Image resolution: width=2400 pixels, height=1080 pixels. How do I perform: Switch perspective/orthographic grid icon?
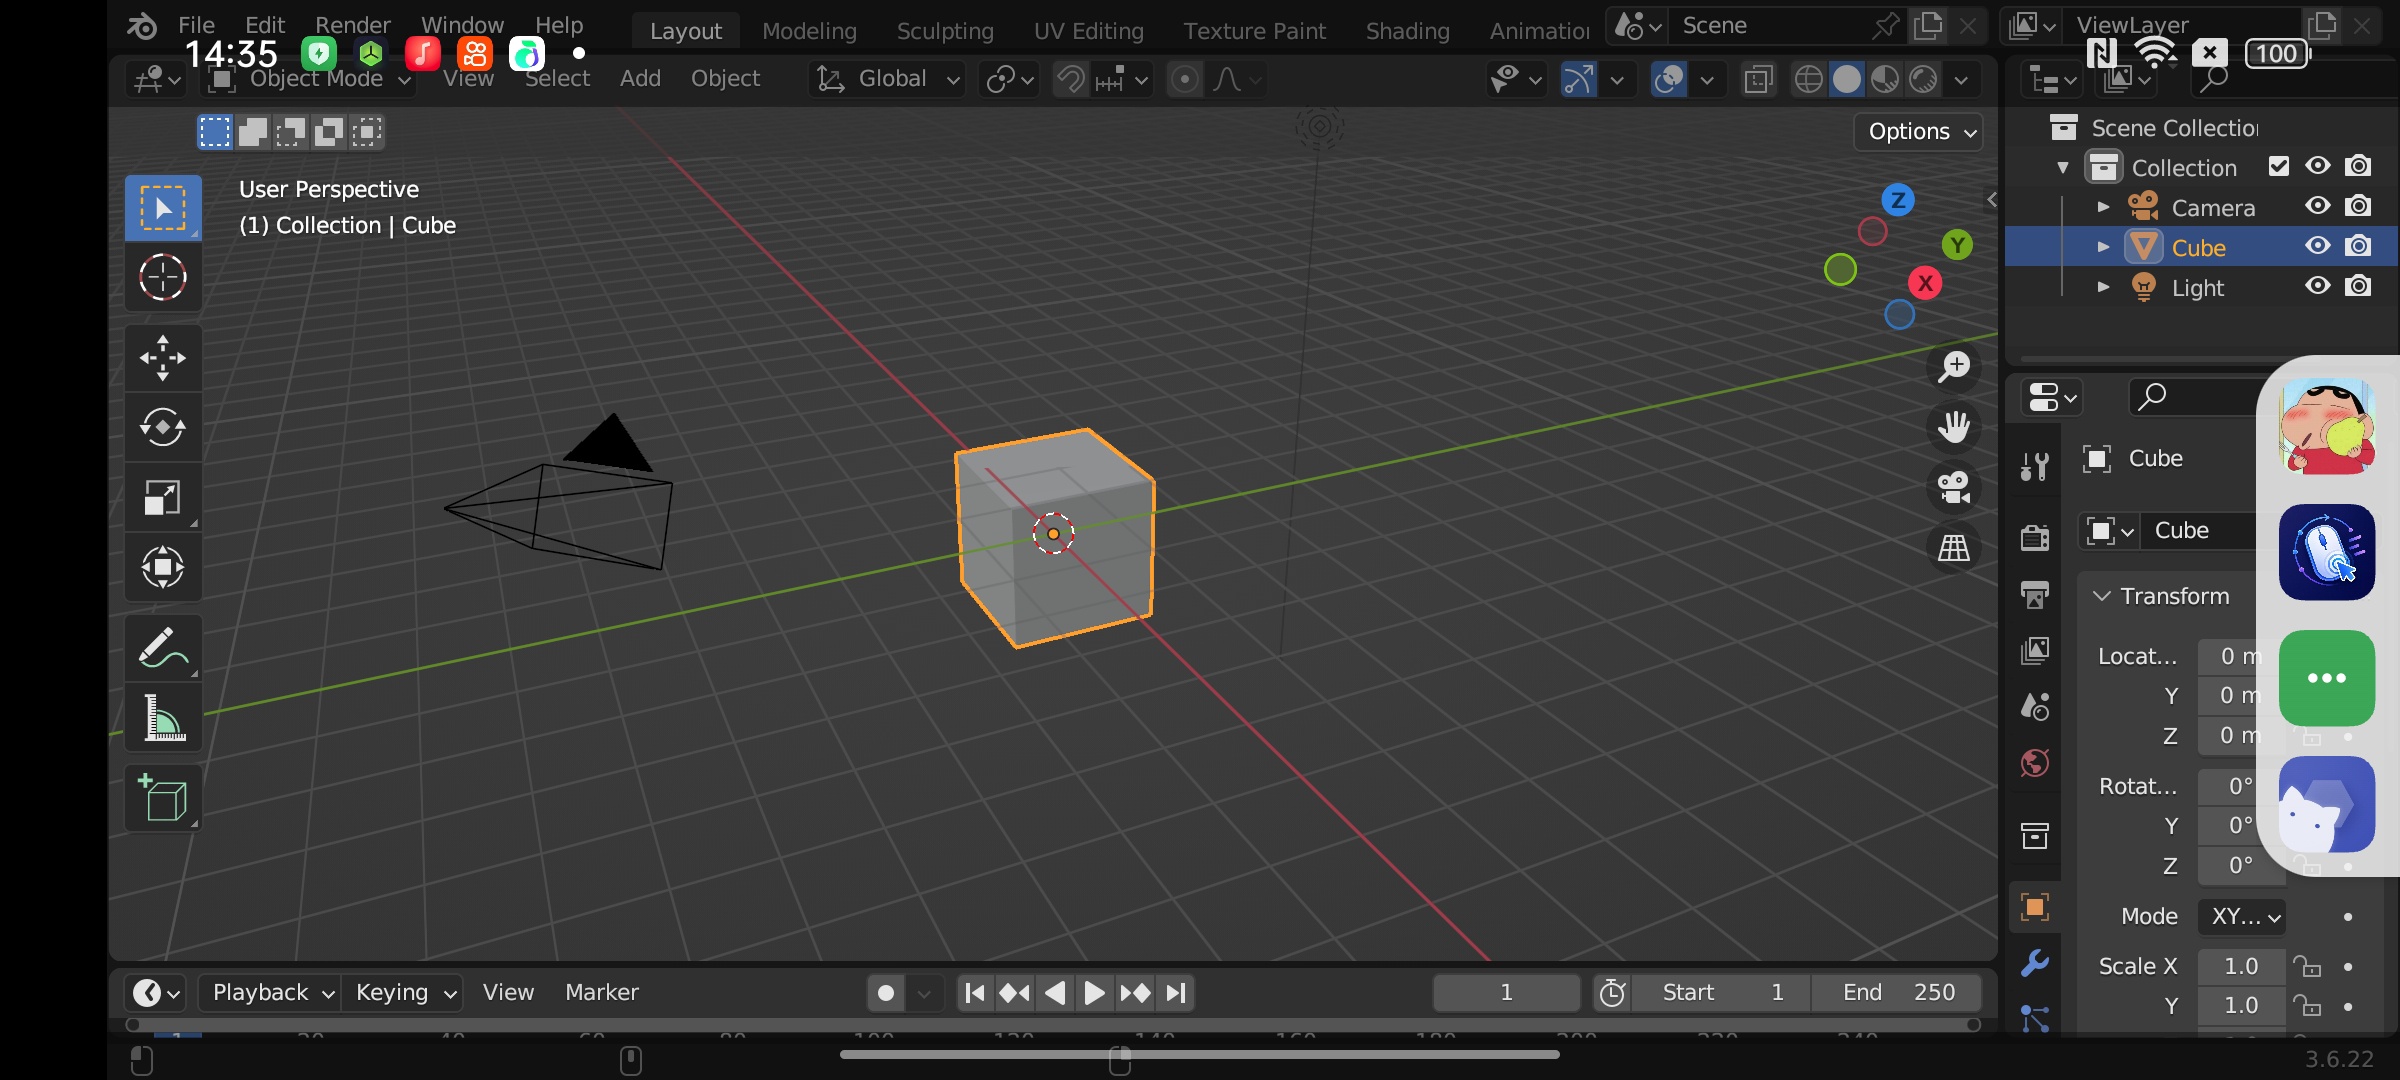point(1953,547)
